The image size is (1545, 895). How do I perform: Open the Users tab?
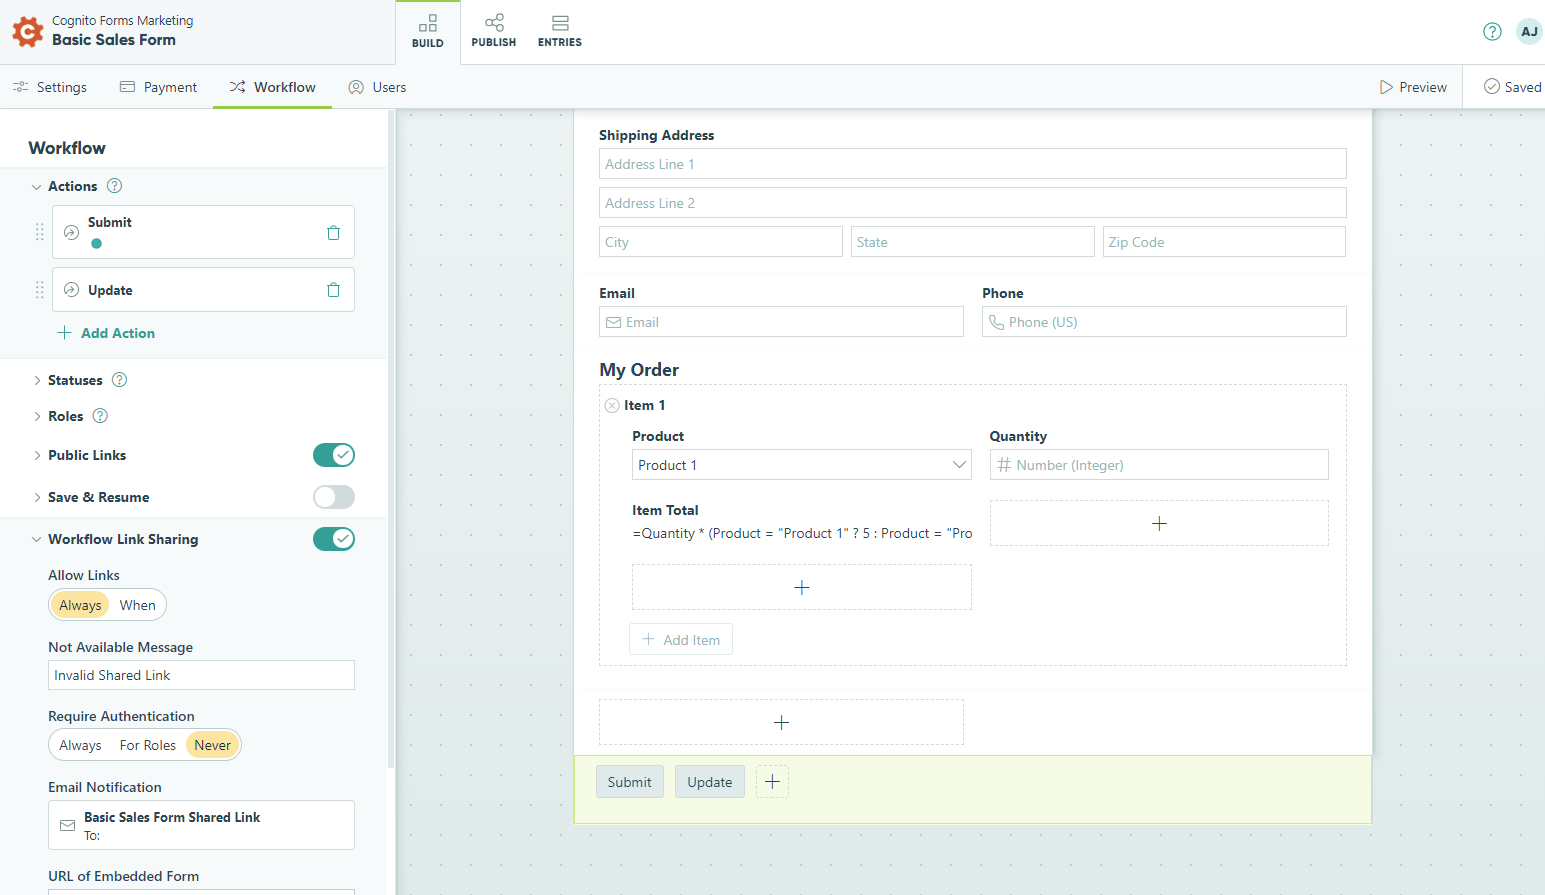(377, 87)
